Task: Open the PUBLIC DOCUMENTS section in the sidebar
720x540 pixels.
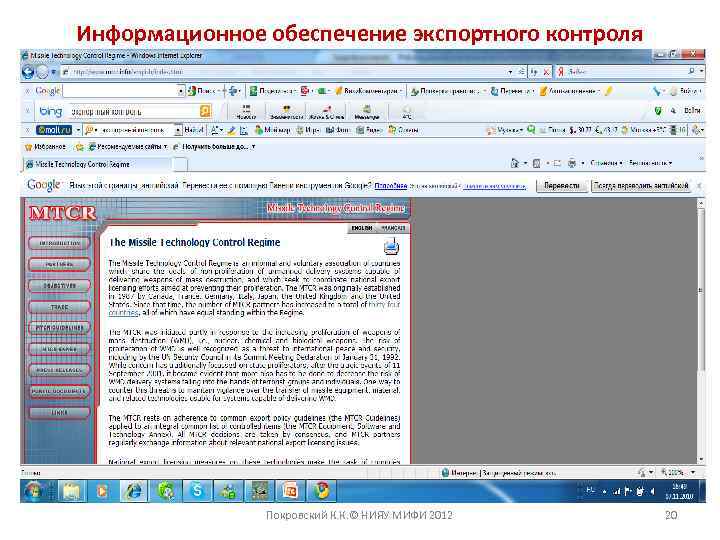Action: pyautogui.click(x=59, y=391)
